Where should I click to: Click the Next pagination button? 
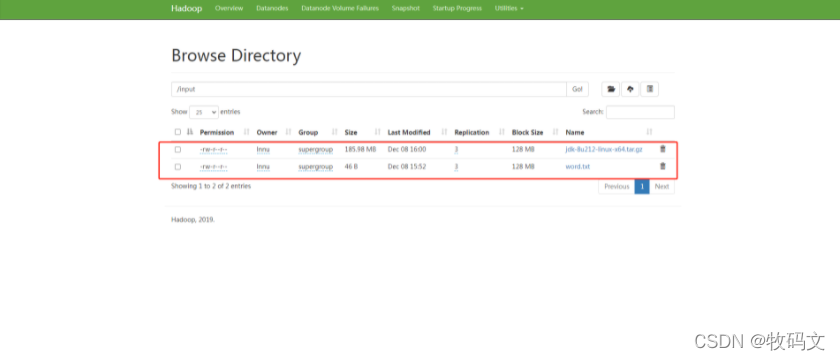pos(662,186)
